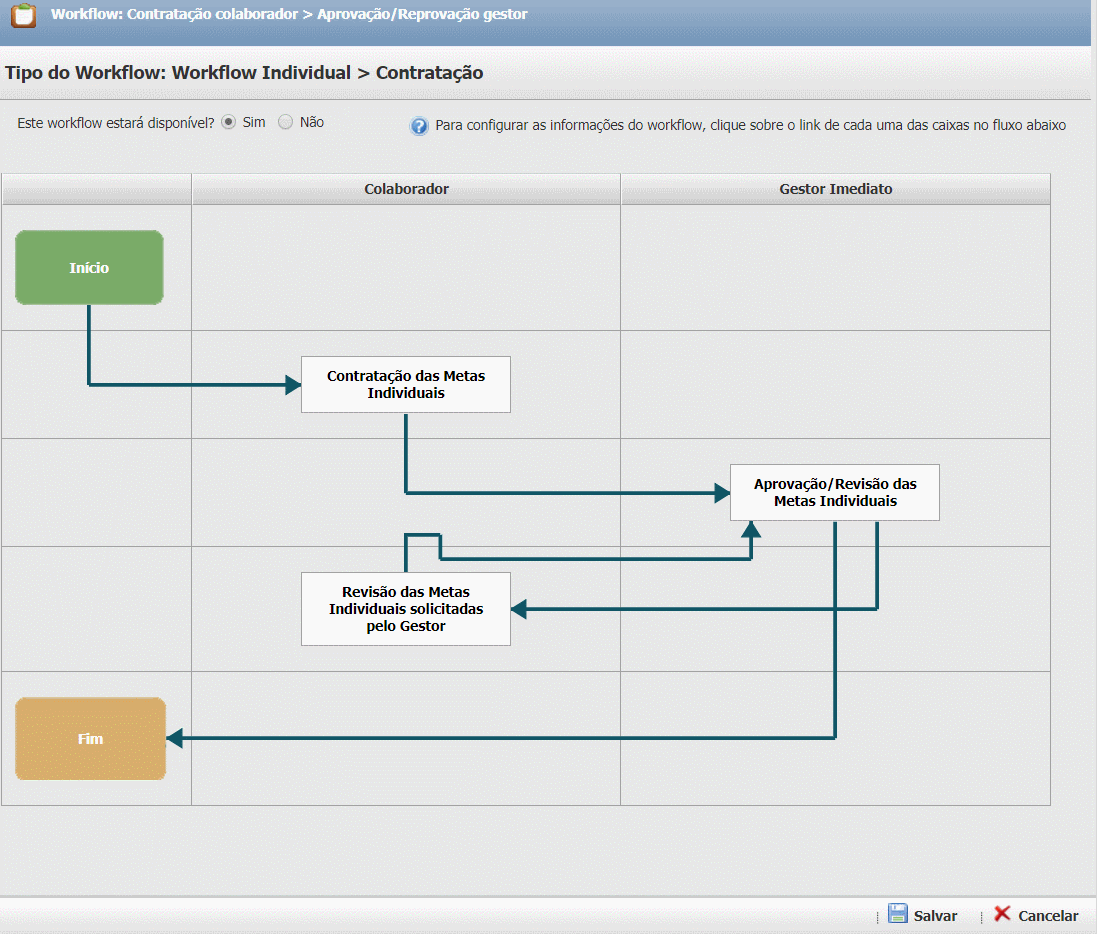The width and height of the screenshot is (1097, 934).
Task: Click arrowhead entering Contratação das Metas box
Action: (293, 384)
